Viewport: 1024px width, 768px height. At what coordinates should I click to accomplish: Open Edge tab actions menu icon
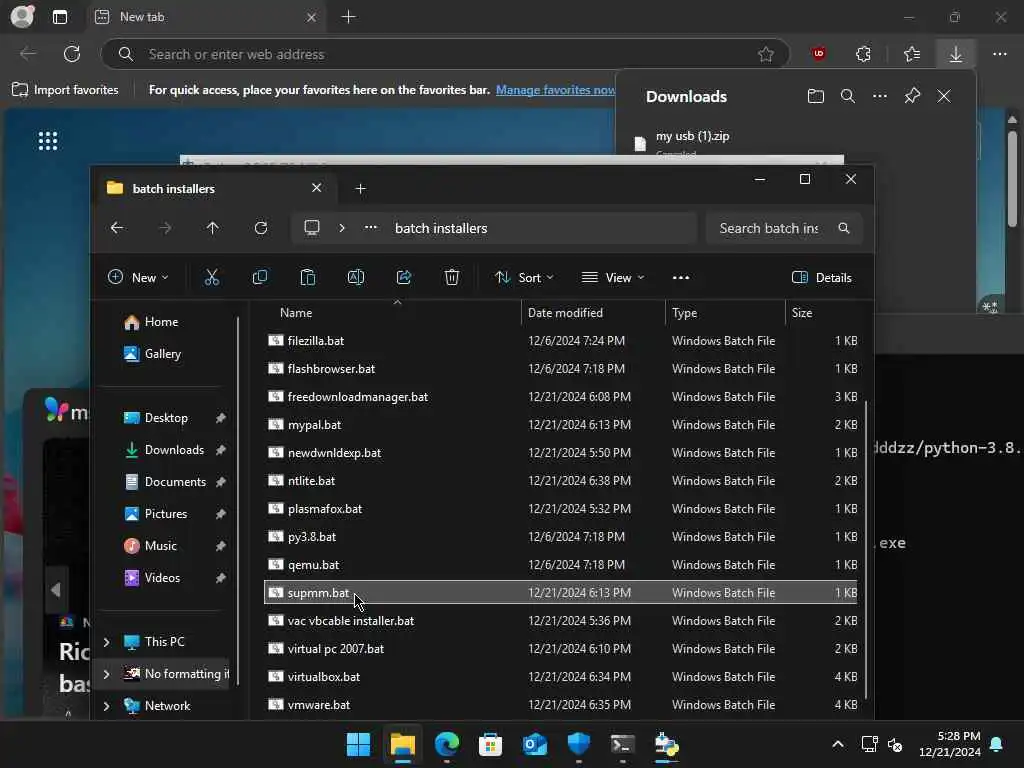(60, 17)
